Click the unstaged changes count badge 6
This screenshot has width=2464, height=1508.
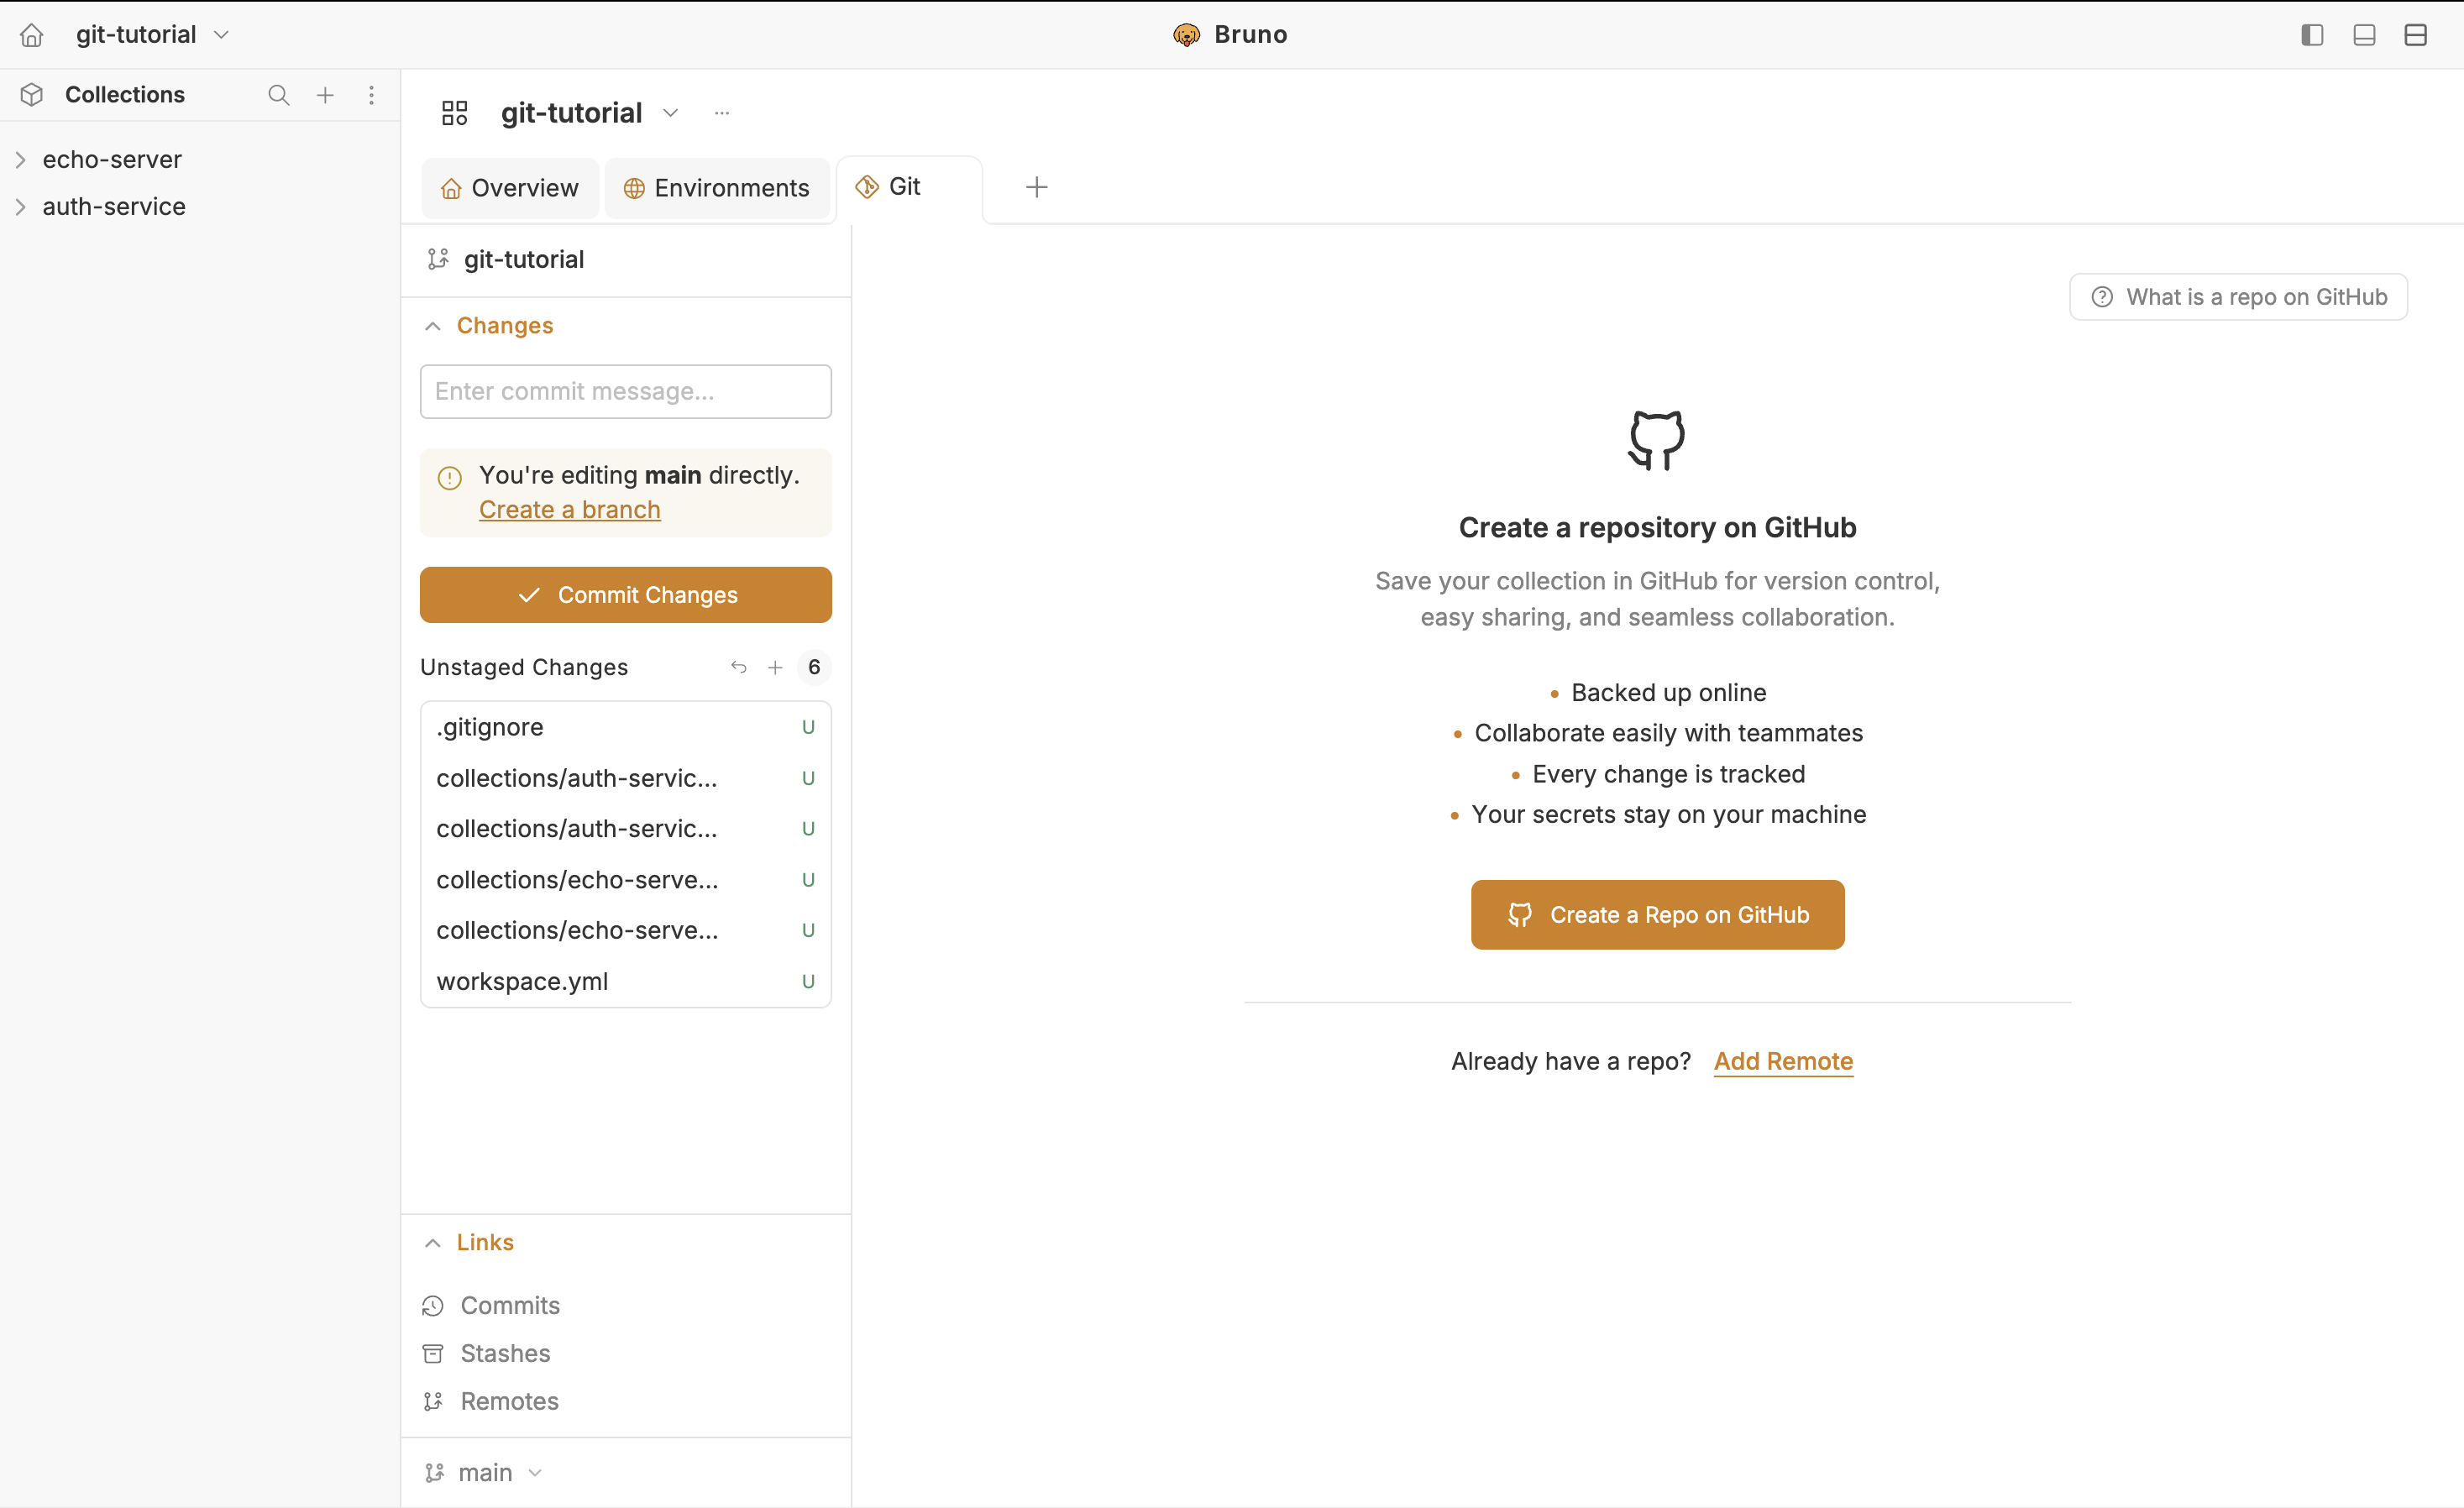coord(814,667)
